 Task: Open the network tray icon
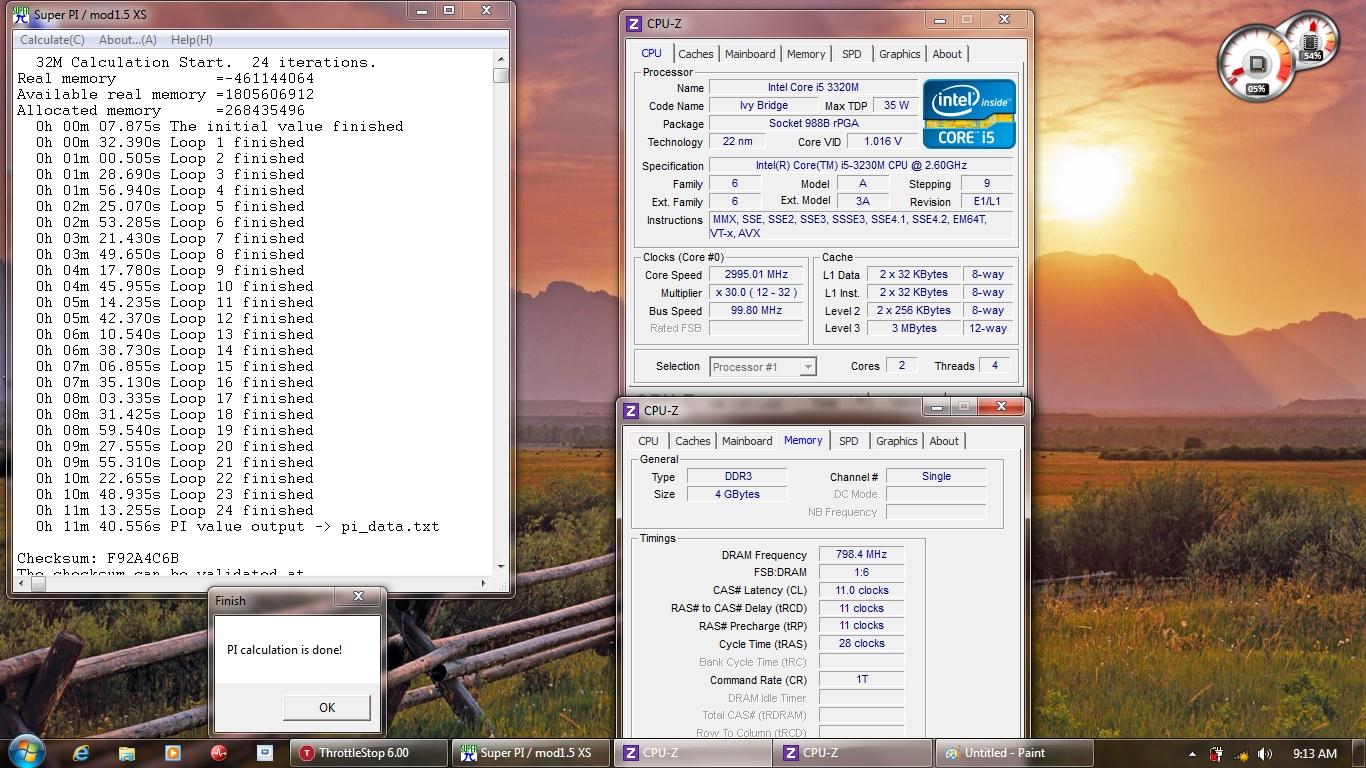1242,754
